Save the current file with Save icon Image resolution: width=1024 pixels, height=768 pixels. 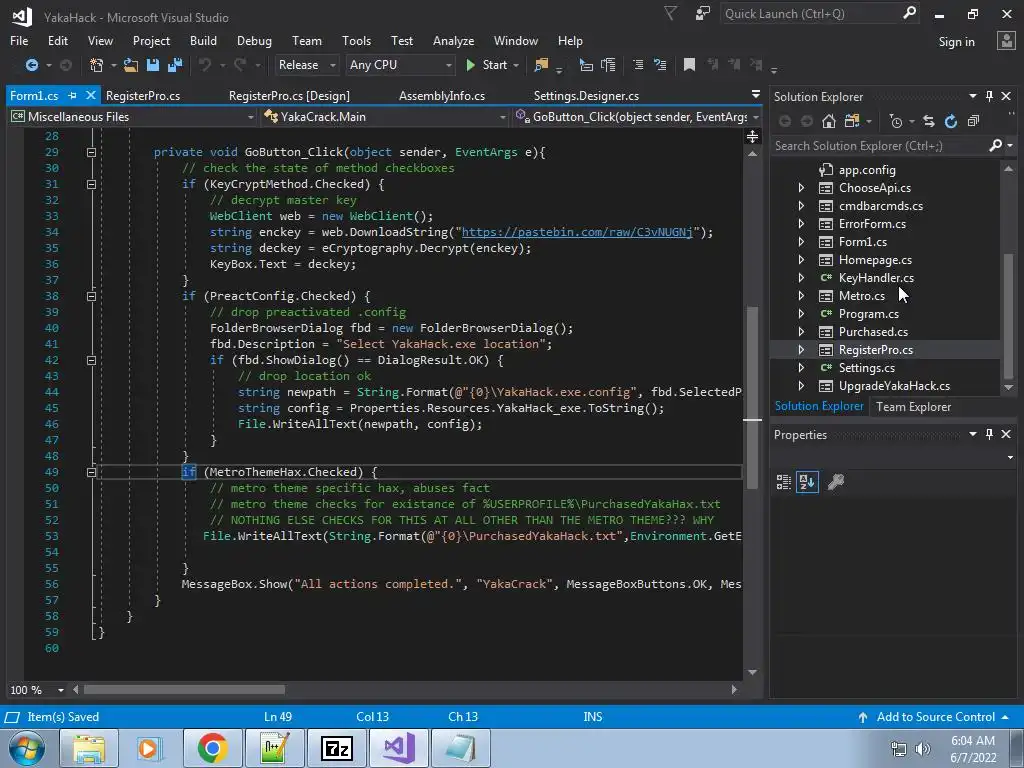(153, 65)
